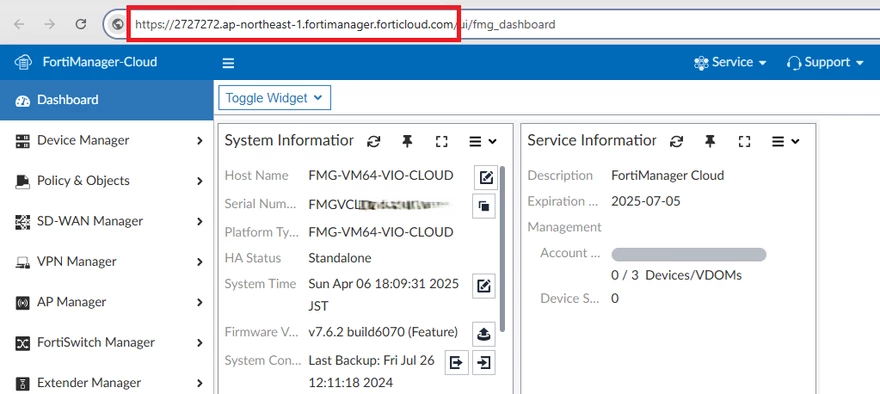Click the Extender Manager icon in the sidebar

22,383
